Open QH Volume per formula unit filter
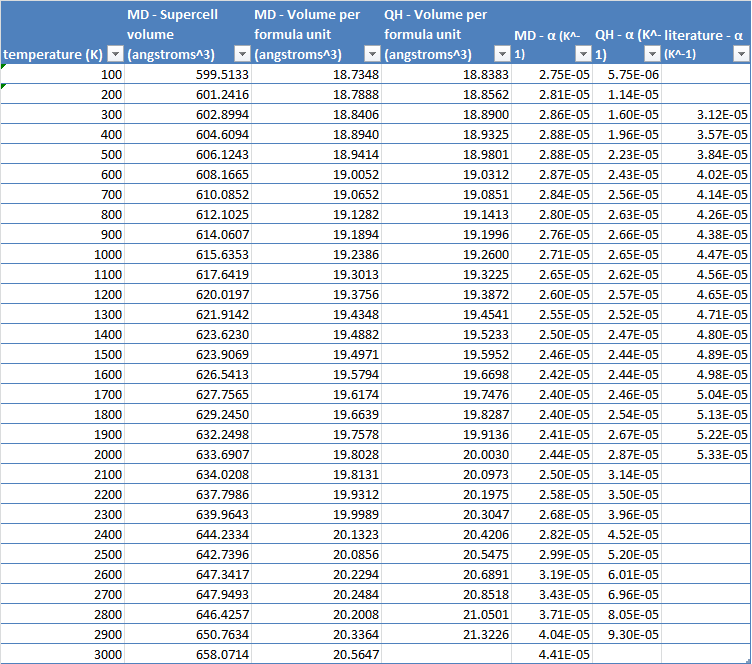752x664 pixels. click(x=502, y=54)
